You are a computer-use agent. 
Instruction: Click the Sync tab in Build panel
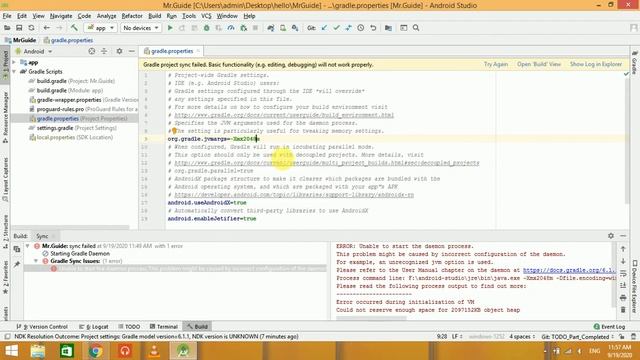coord(42,236)
